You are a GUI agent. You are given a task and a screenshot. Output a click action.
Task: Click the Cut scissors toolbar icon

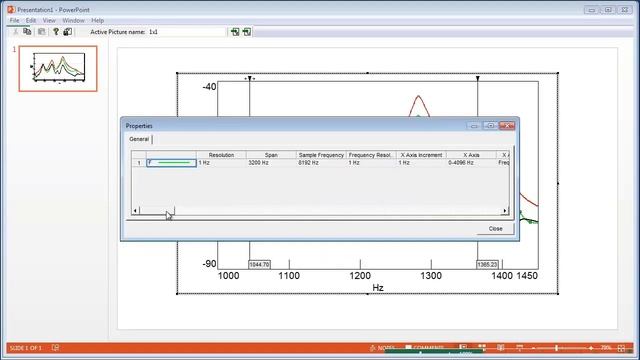coord(16,32)
